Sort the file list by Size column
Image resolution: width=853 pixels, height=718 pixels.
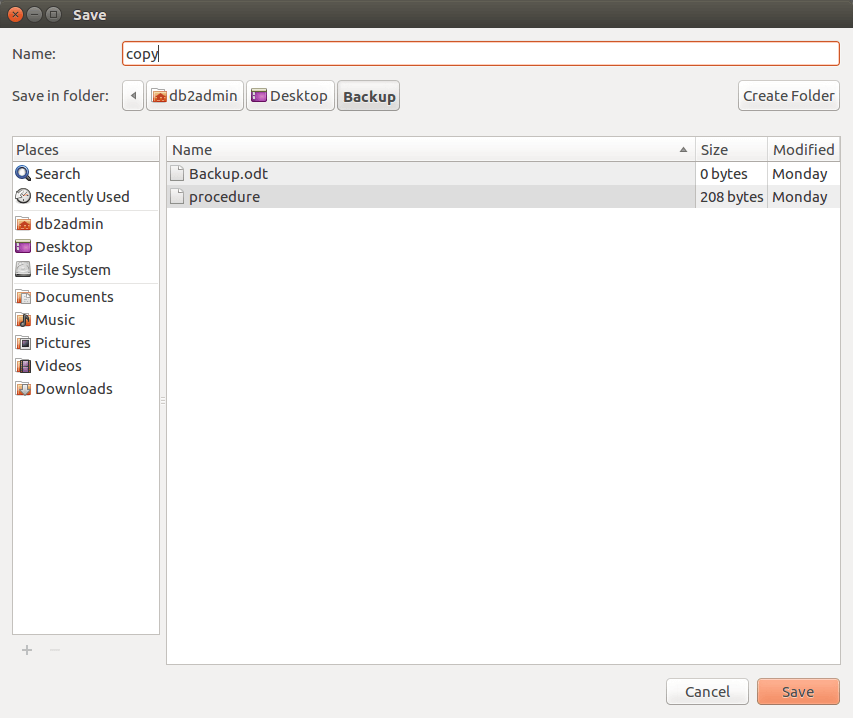click(730, 150)
